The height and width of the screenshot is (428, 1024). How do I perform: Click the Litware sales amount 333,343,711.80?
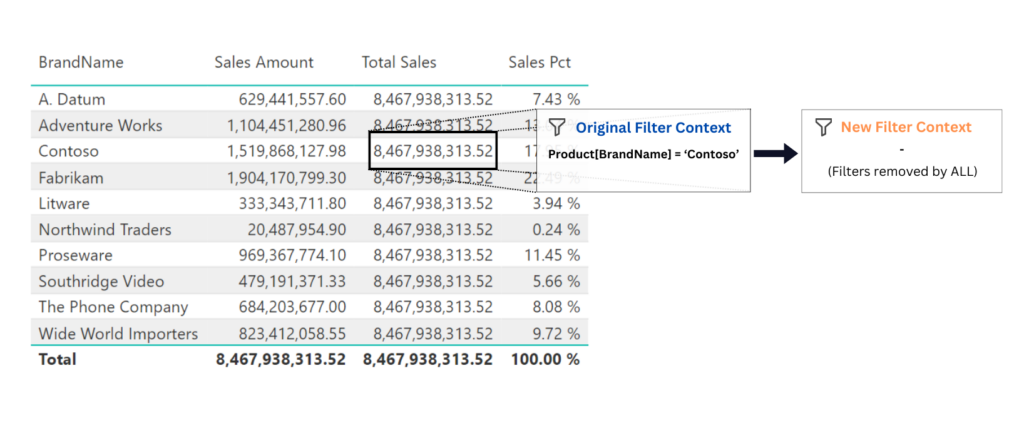click(293, 204)
